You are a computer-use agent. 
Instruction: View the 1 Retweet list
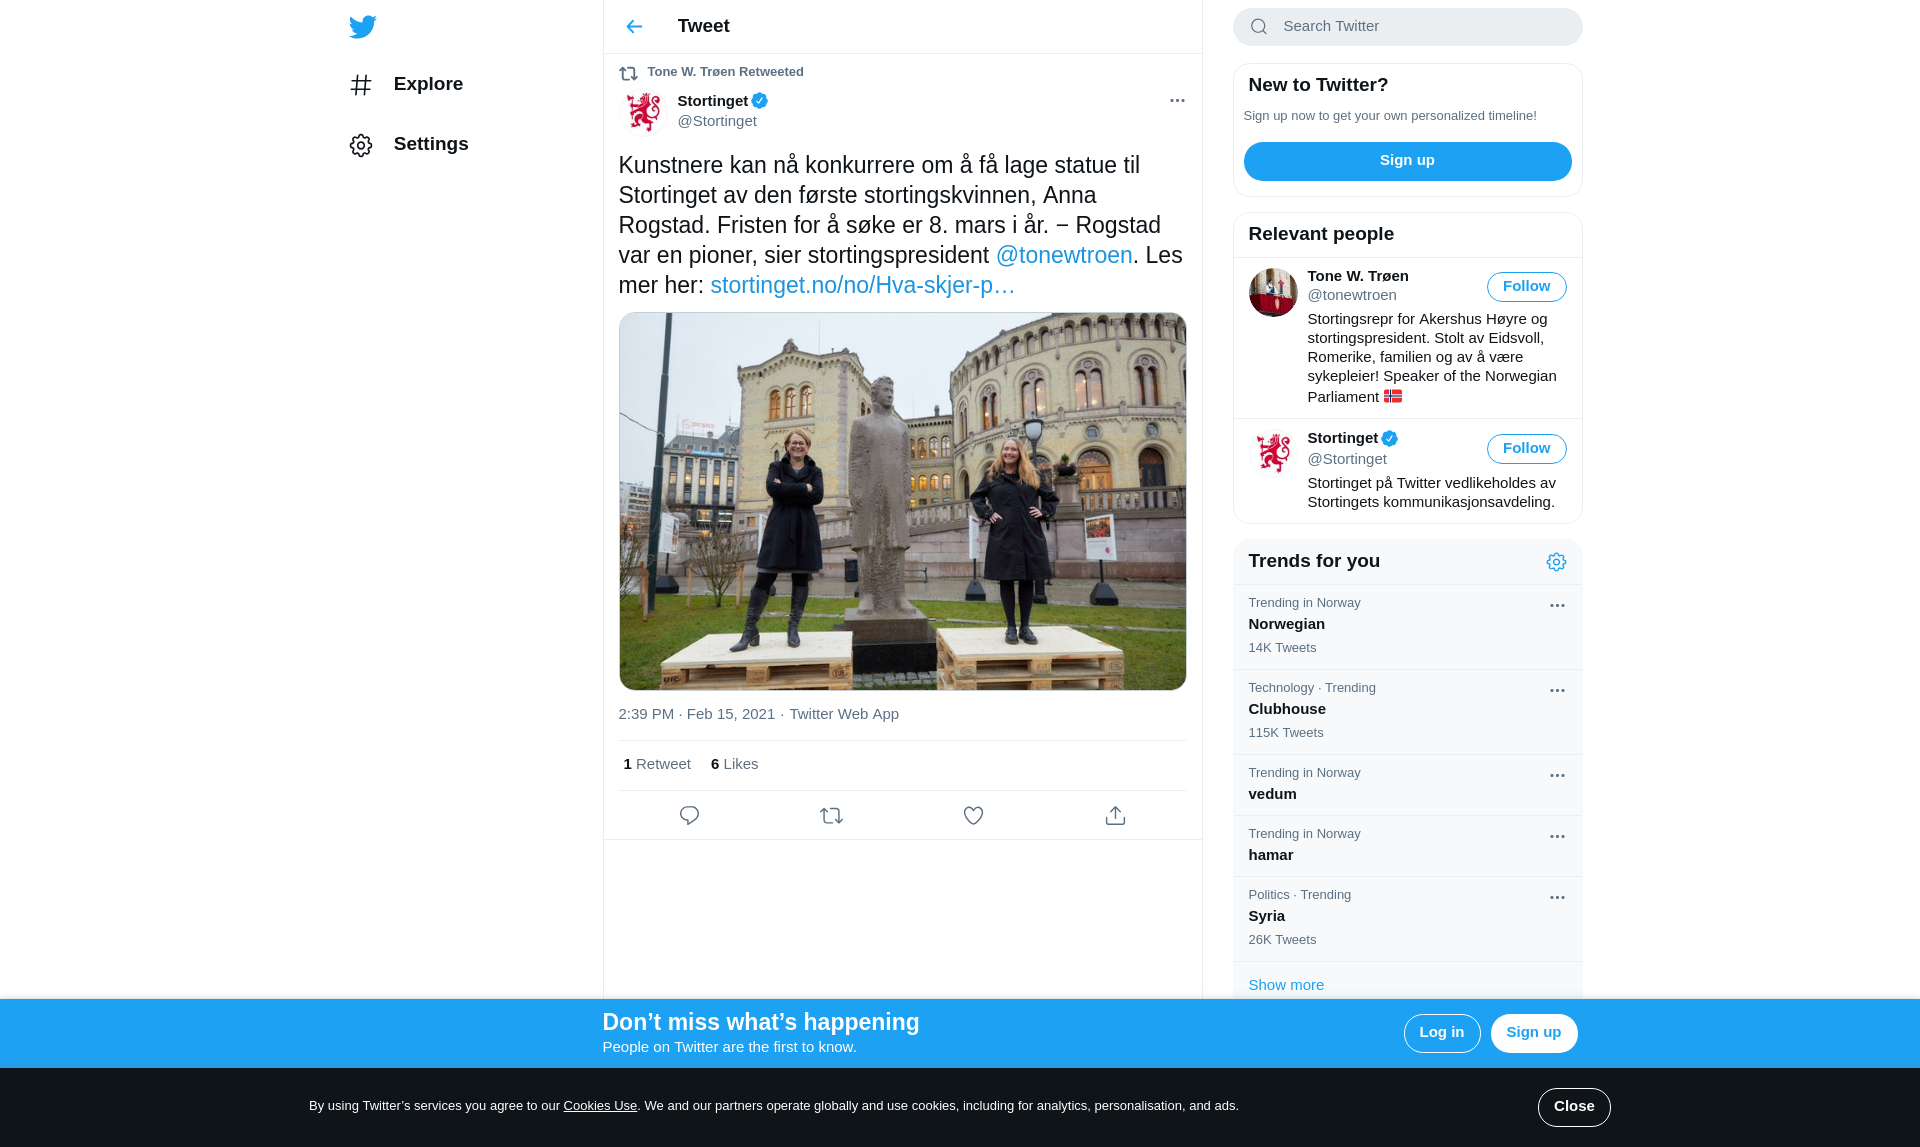point(657,765)
